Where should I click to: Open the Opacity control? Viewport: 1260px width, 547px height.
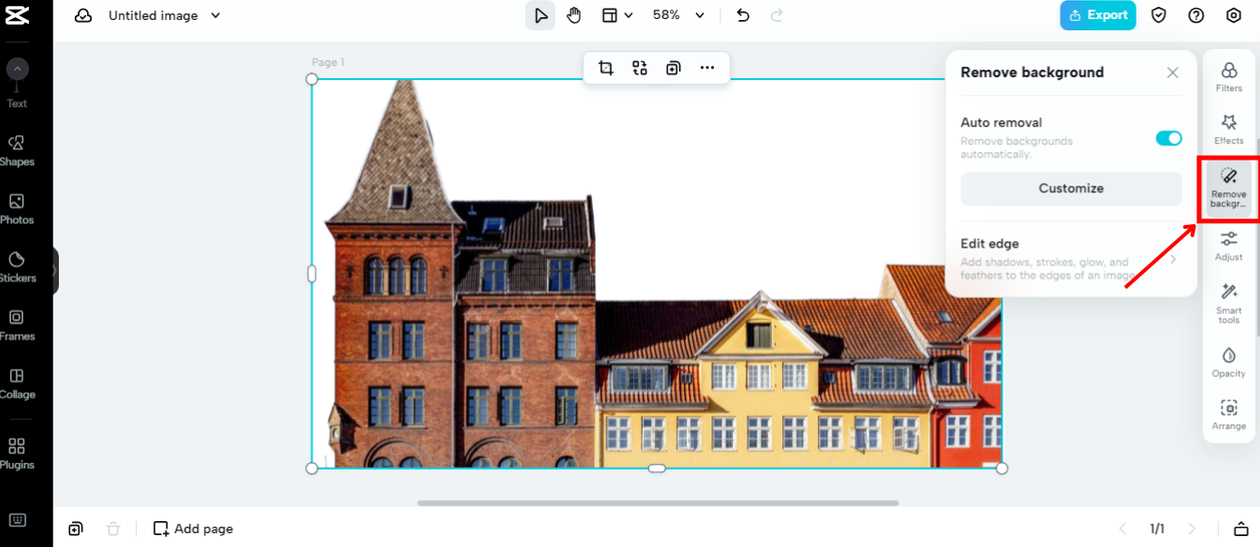[x=1229, y=362]
